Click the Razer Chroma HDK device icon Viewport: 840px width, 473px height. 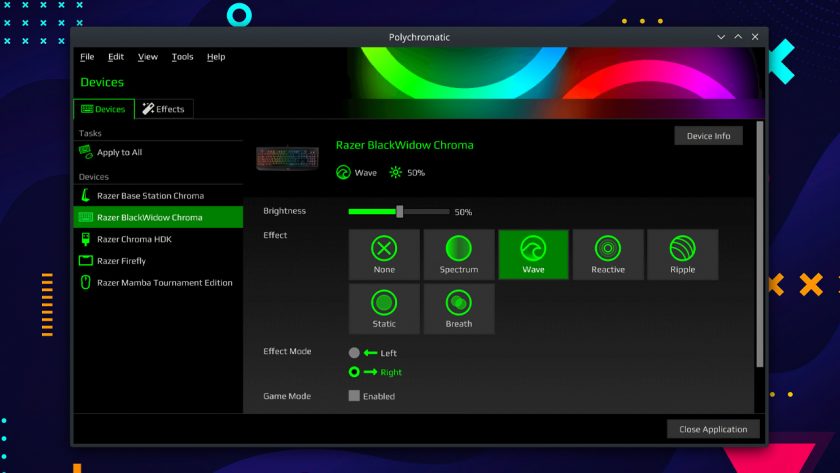tap(85, 239)
